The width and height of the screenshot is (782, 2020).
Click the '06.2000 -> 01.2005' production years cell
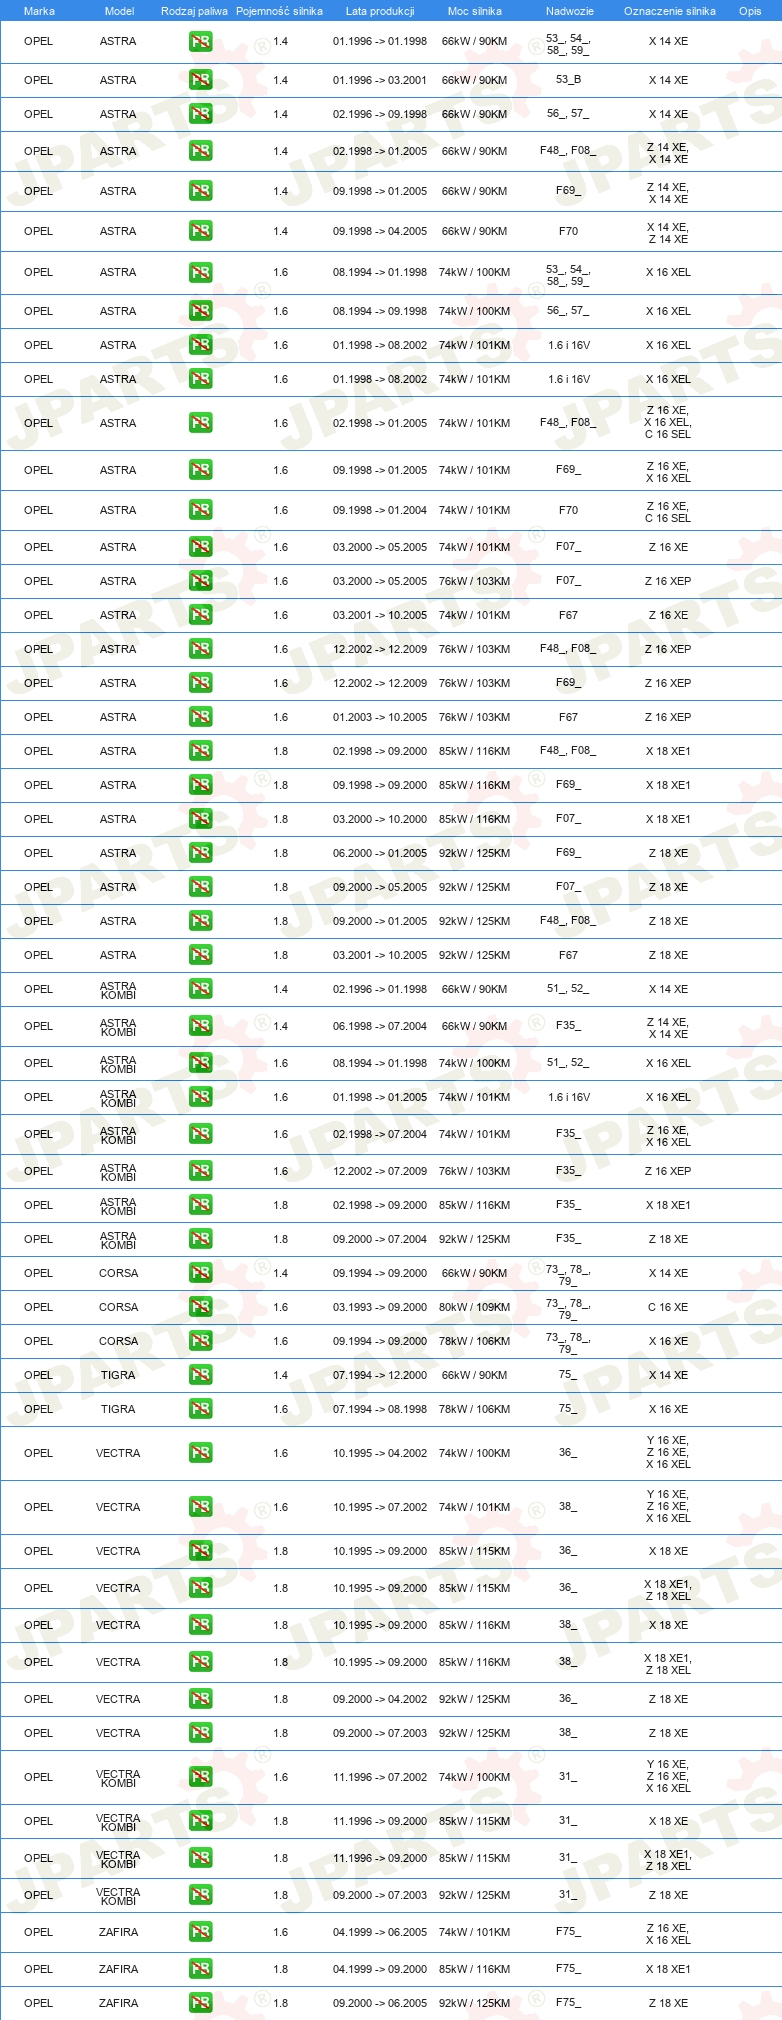click(380, 853)
